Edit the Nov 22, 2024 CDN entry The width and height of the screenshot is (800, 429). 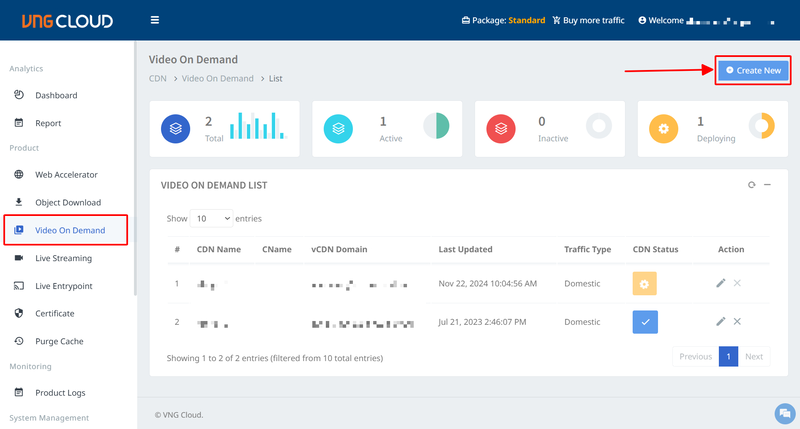[x=720, y=283]
